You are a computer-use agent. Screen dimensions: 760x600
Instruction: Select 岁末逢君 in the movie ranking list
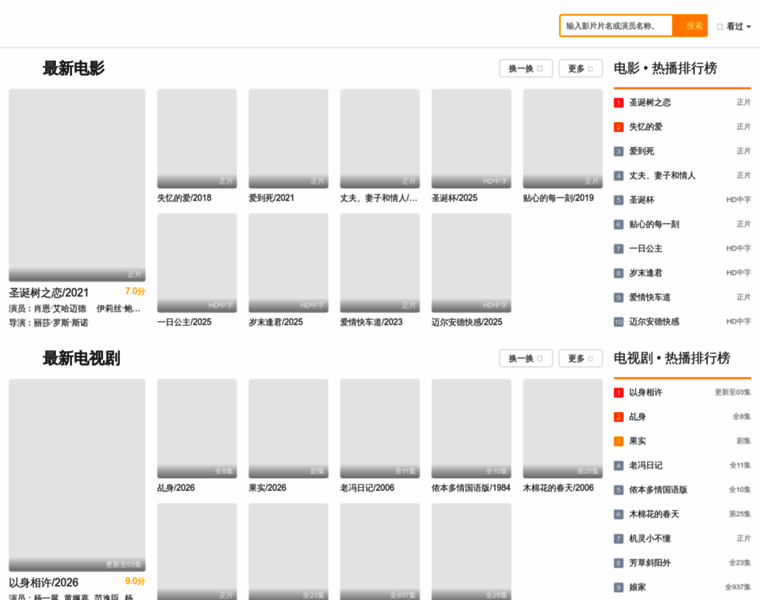click(682, 273)
